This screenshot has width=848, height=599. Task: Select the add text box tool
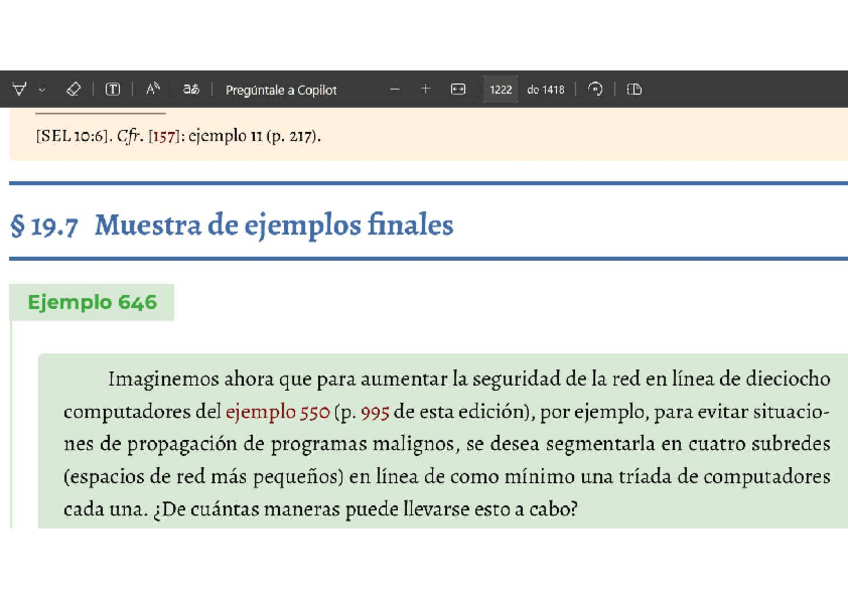[112, 89]
